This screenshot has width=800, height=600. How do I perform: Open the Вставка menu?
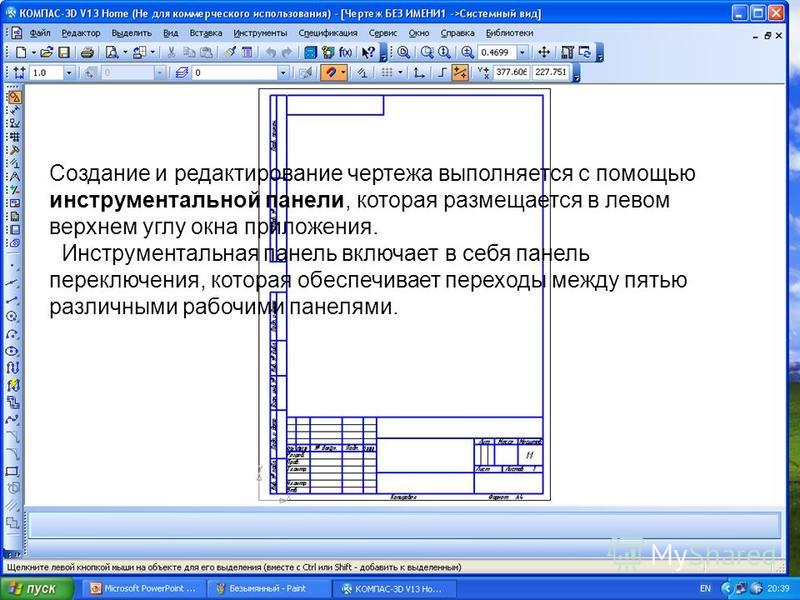206,33
